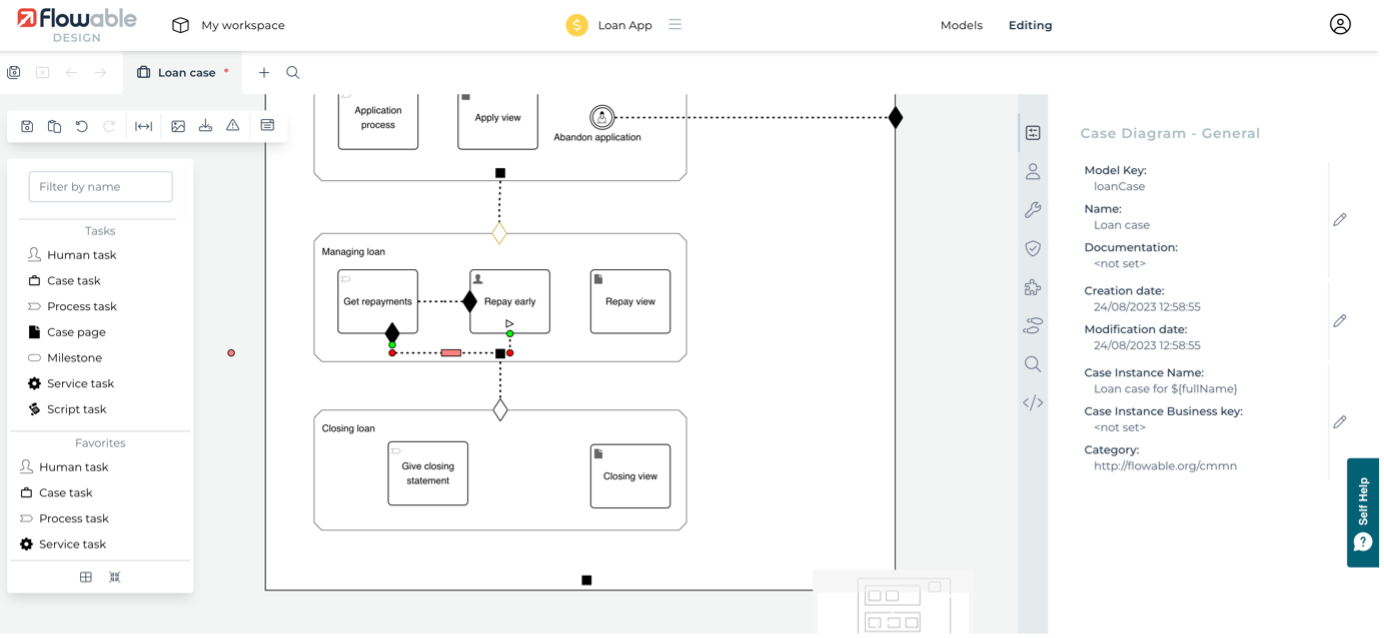The width and height of the screenshot is (1384, 638).
Task: Edit the Name and Documentation properties
Action: [1340, 219]
